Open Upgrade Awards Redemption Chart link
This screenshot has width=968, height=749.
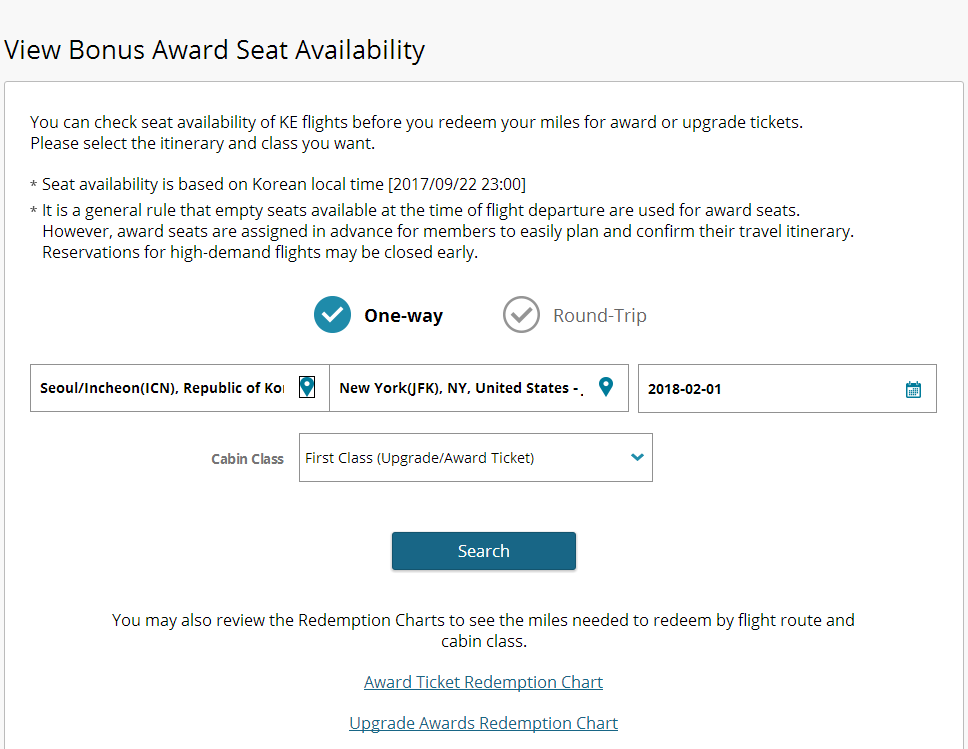483,722
